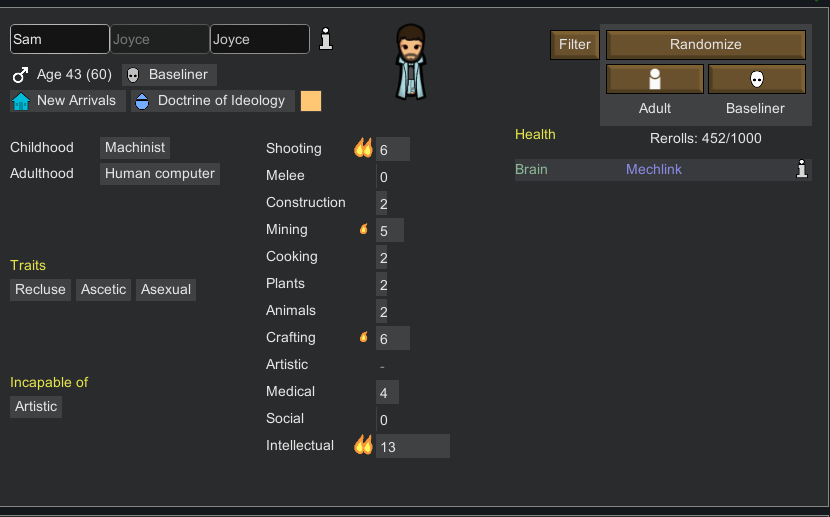Open the Filter button
Screen dimensions: 830x517
575,44
